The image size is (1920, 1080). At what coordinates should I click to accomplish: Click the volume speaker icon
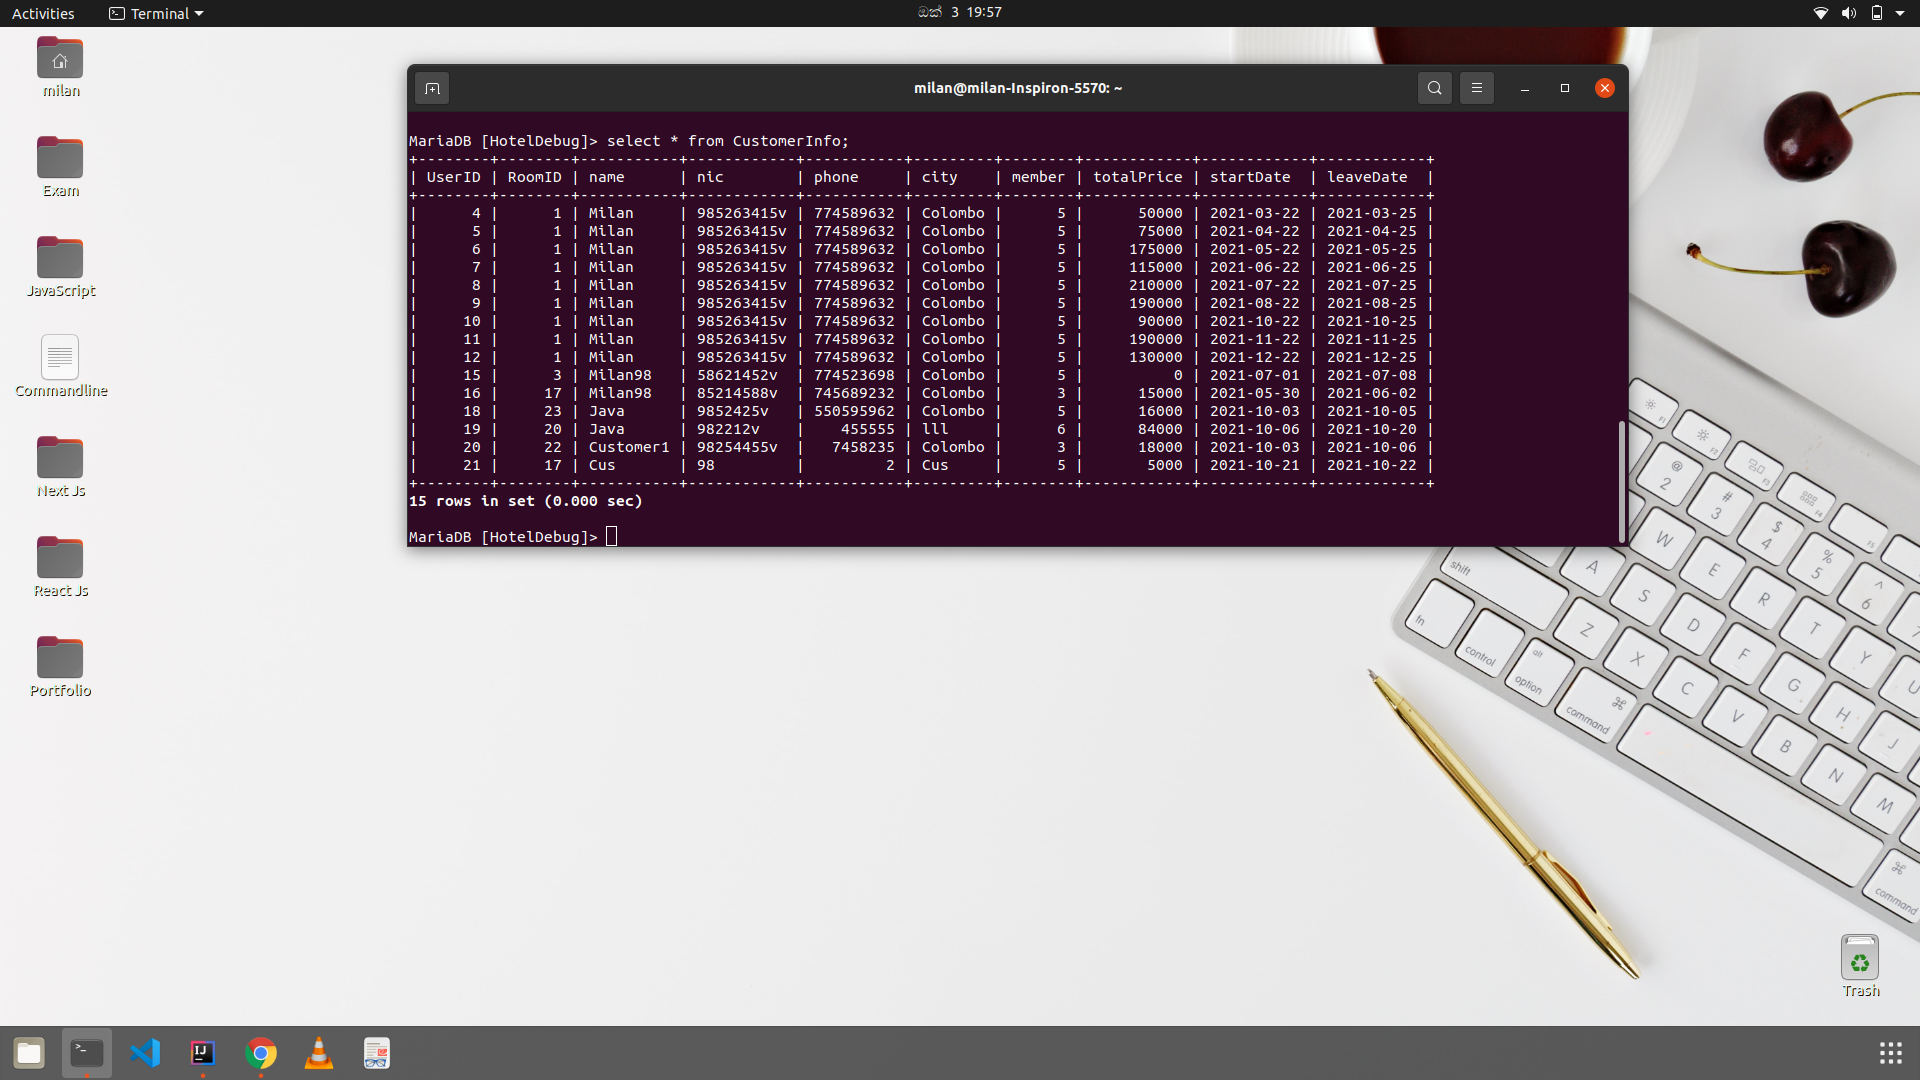coord(1849,13)
